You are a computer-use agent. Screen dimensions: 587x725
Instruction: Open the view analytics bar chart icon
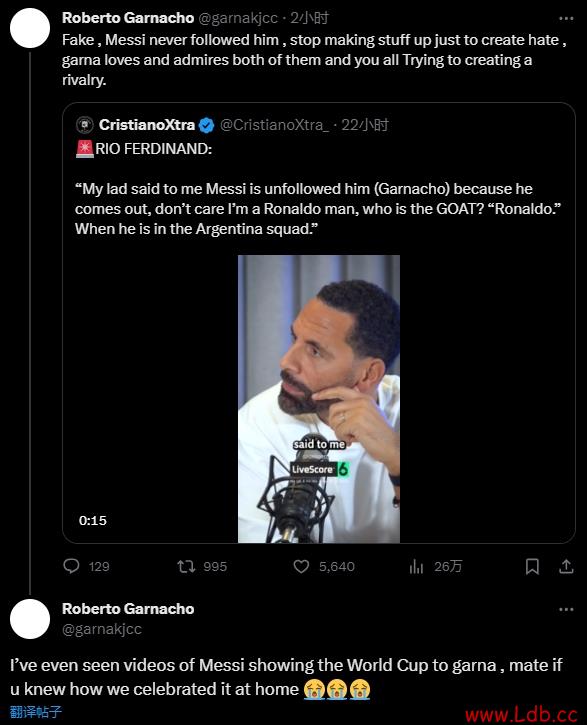416,566
